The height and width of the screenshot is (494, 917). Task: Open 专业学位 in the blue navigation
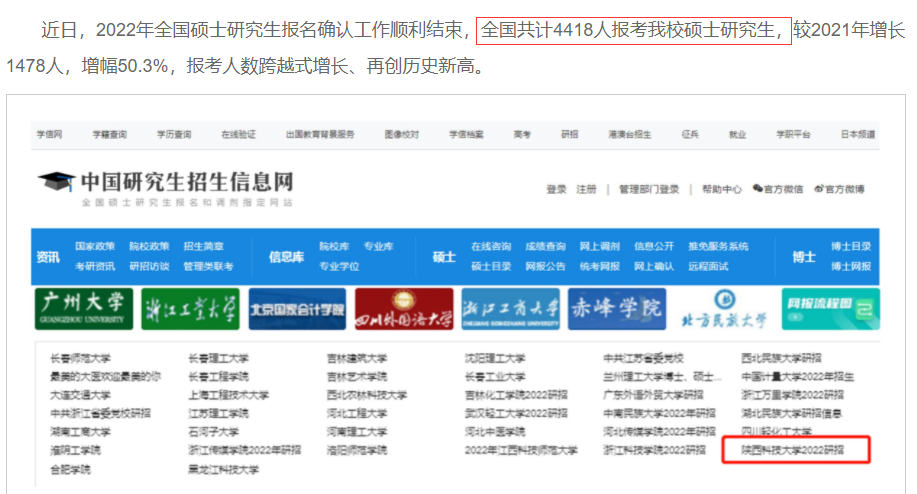coord(339,267)
